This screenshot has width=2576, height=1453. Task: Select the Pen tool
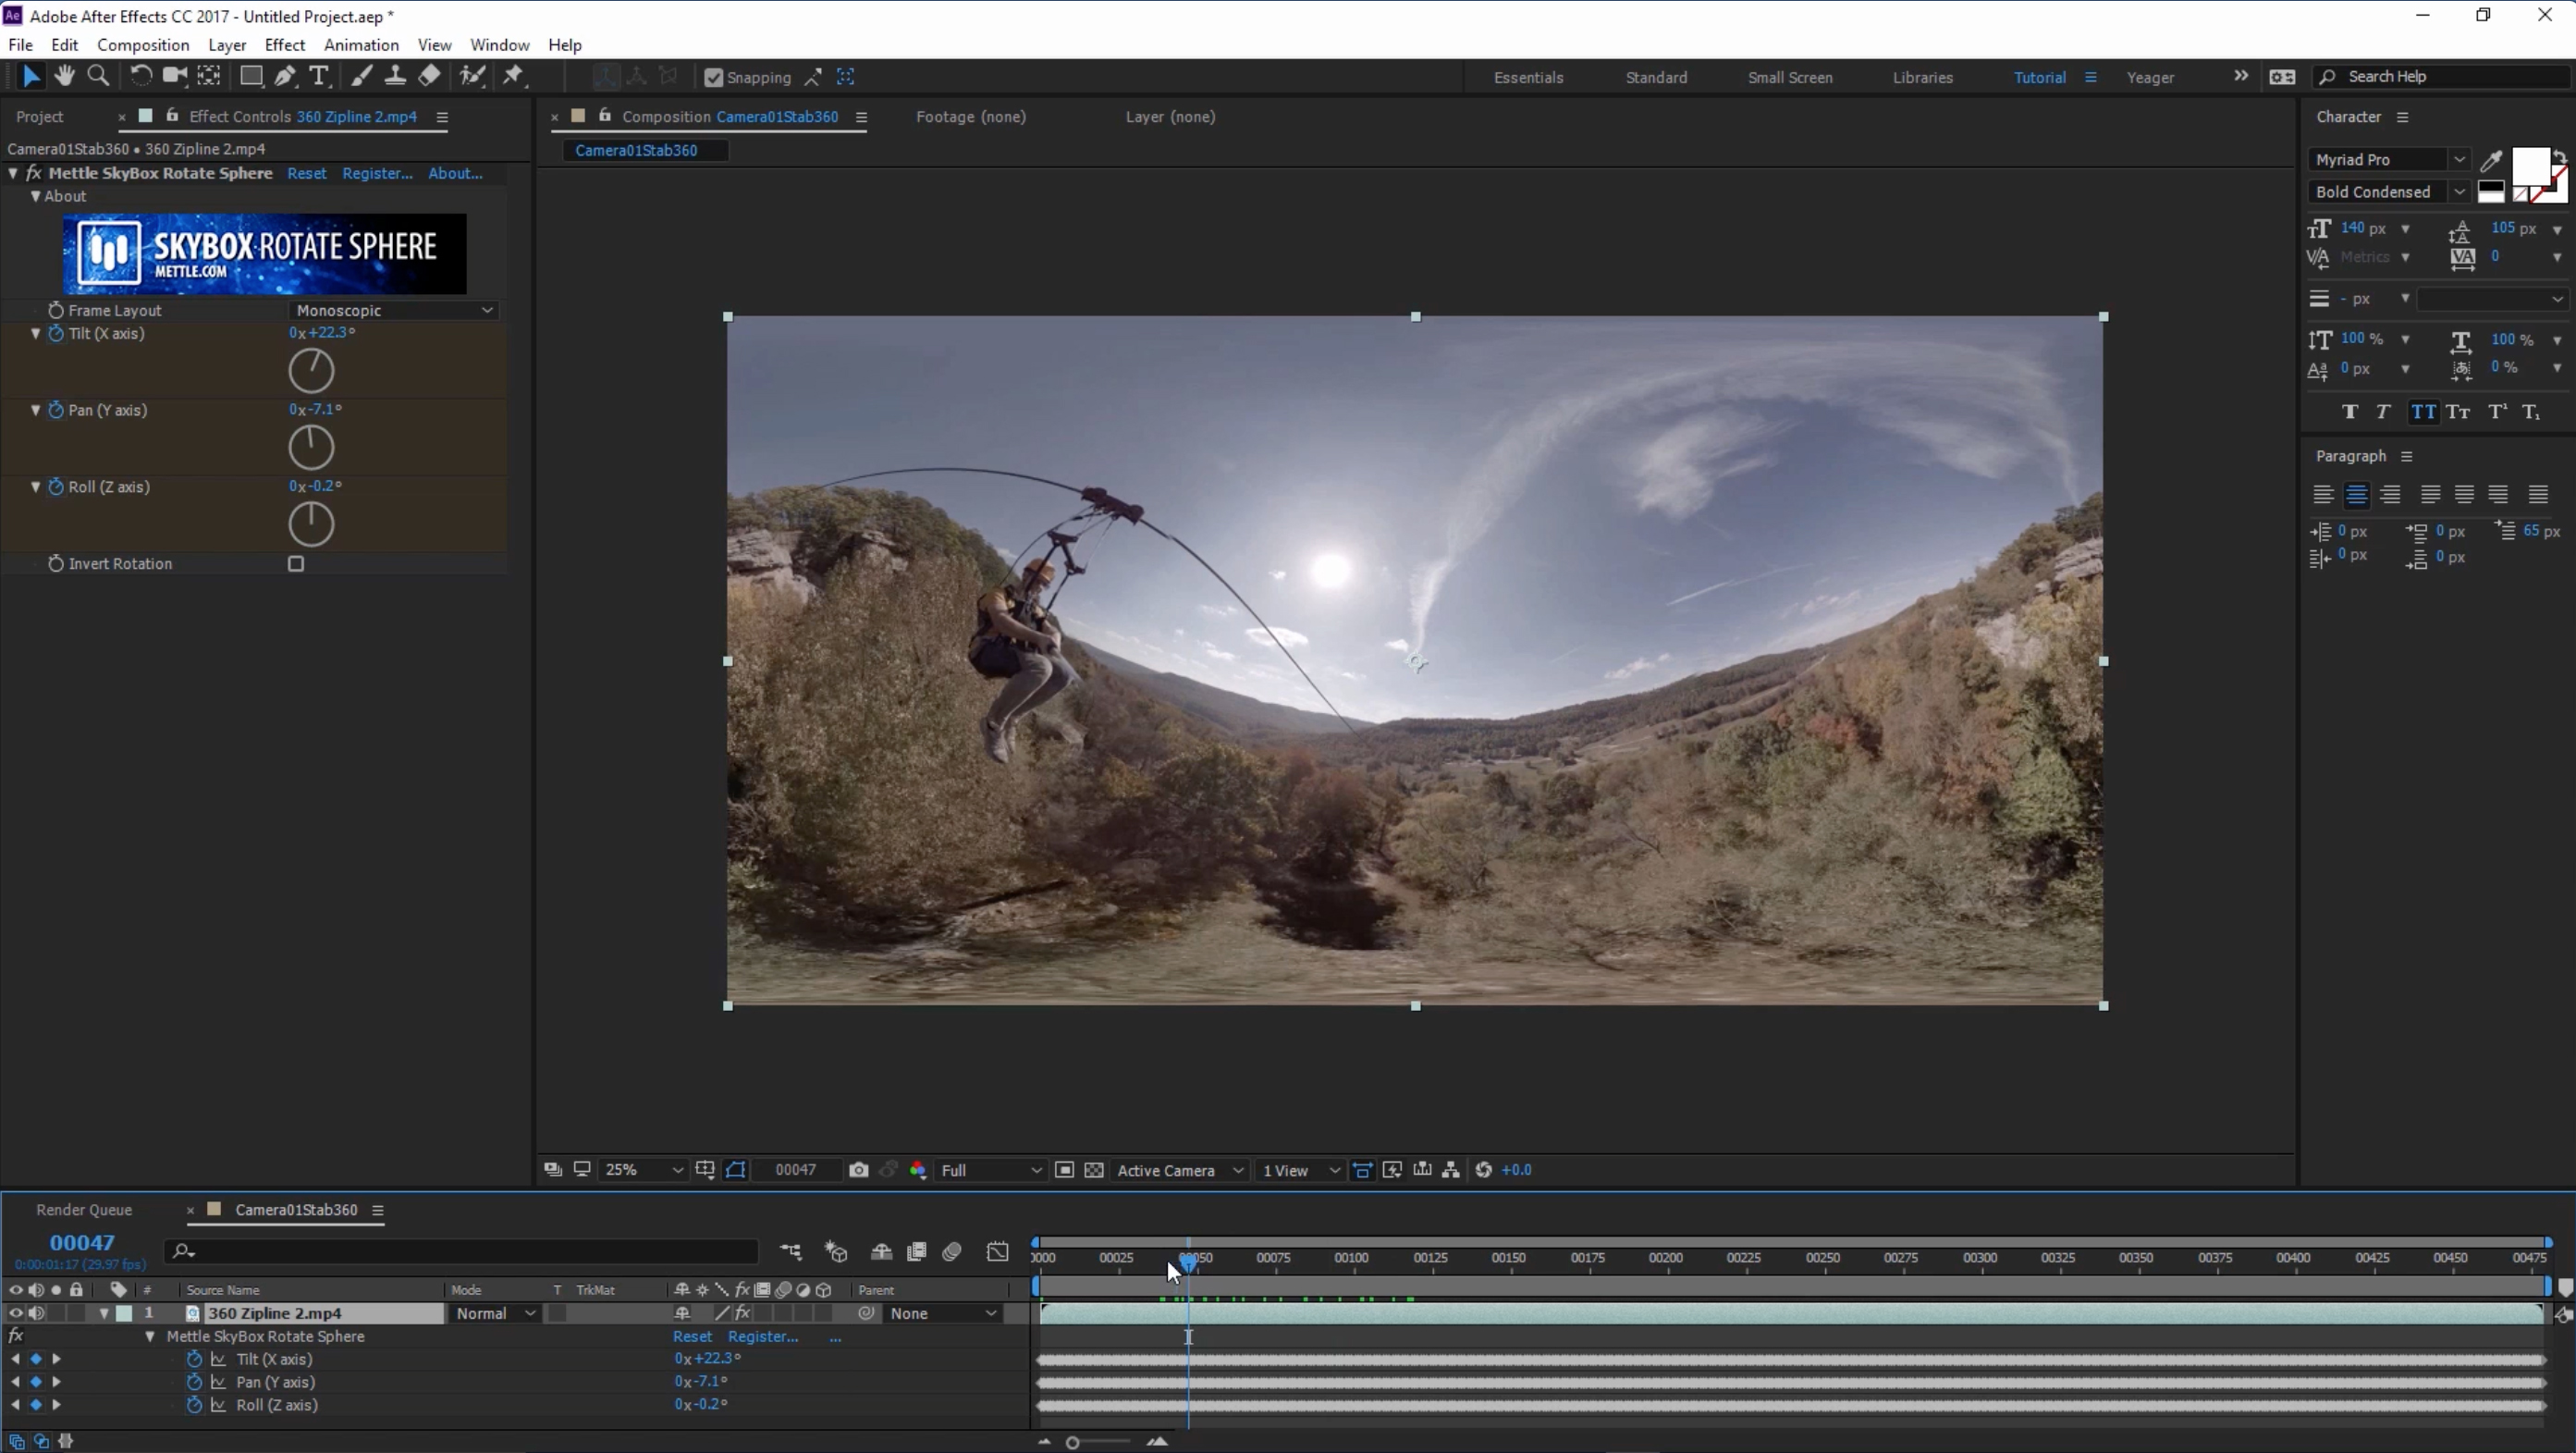tap(284, 76)
